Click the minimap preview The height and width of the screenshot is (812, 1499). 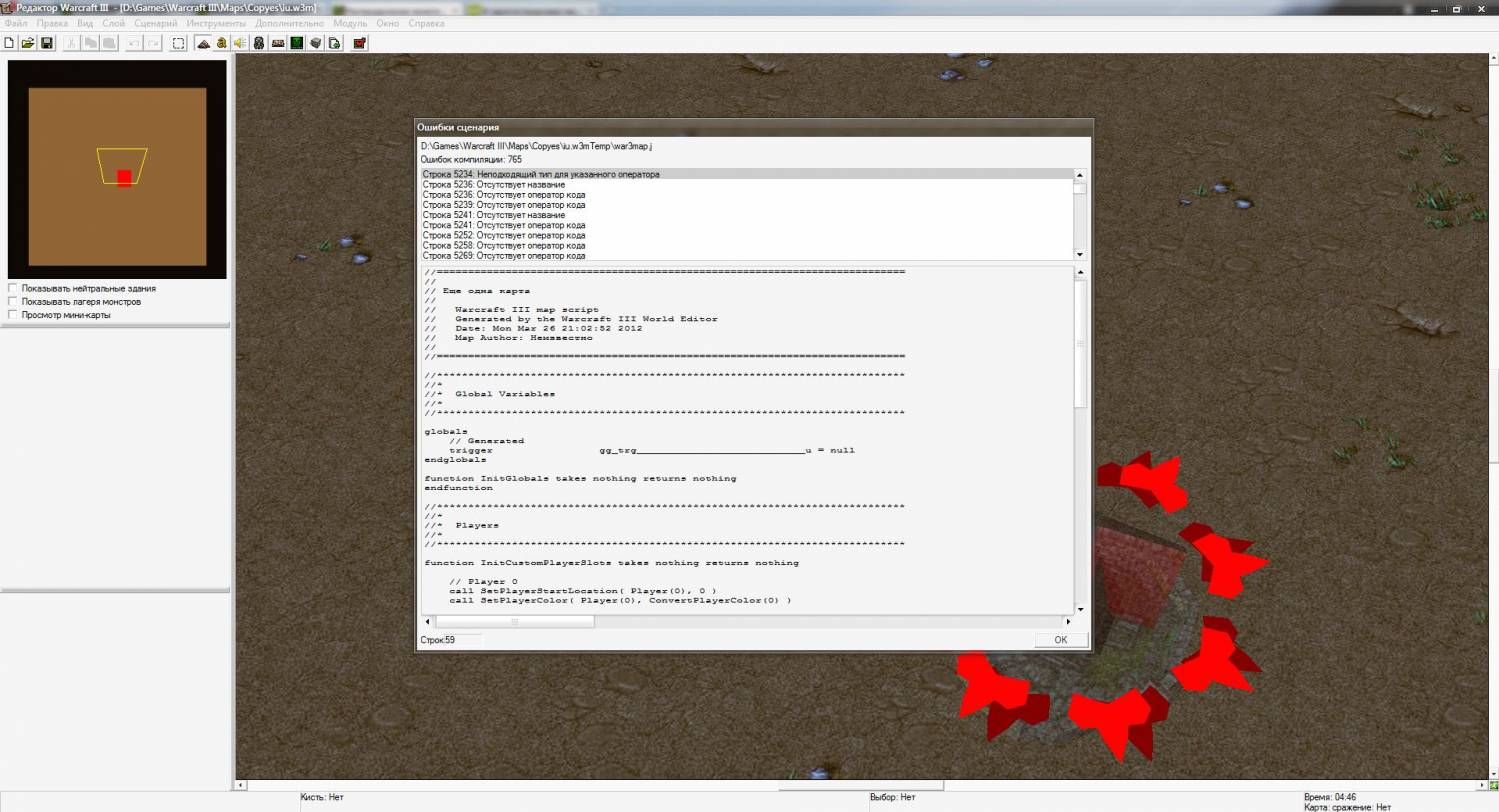point(117,169)
